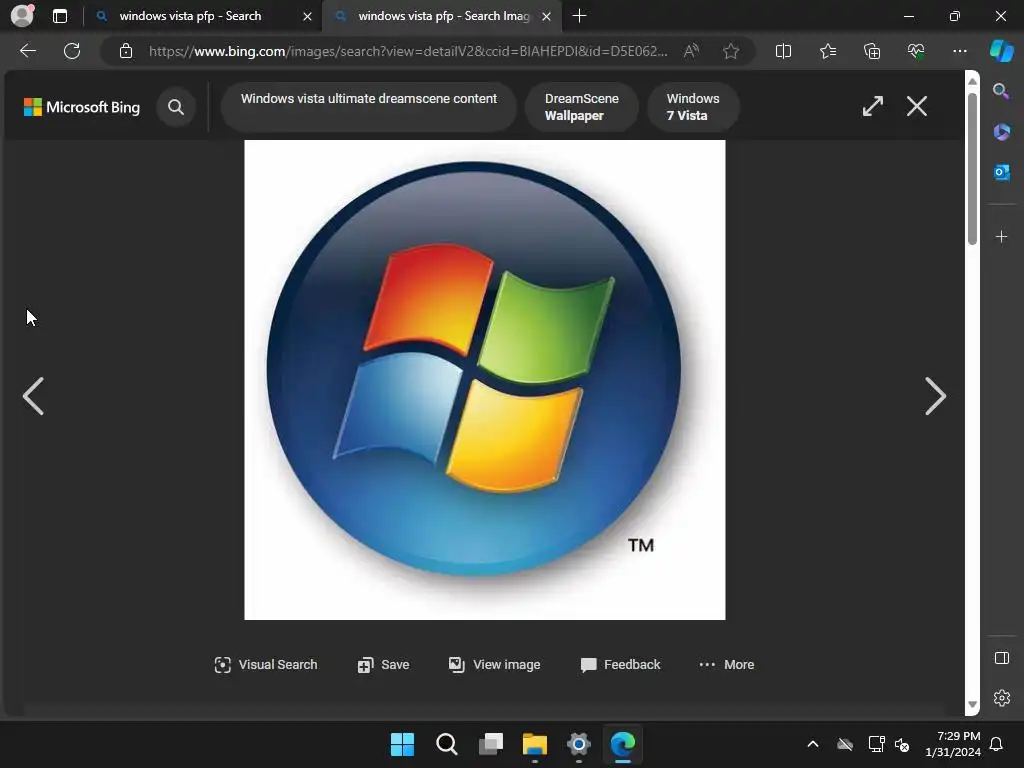Add a sidebar app with plus
Screen dimensions: 1024x768
click(1001, 236)
